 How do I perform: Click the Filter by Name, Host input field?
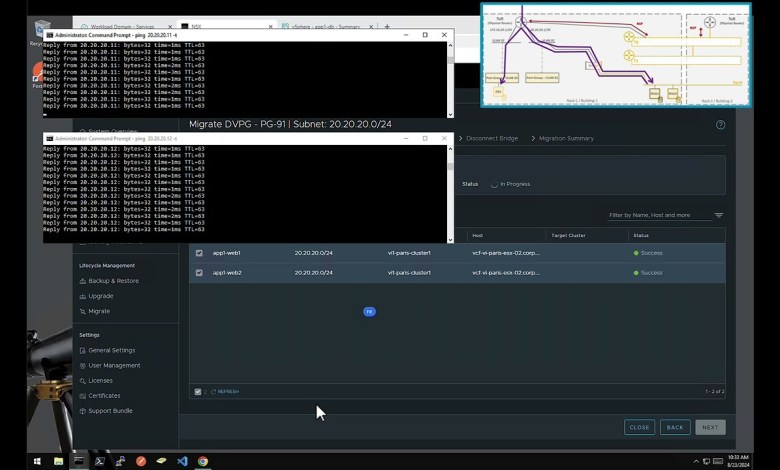[659, 215]
